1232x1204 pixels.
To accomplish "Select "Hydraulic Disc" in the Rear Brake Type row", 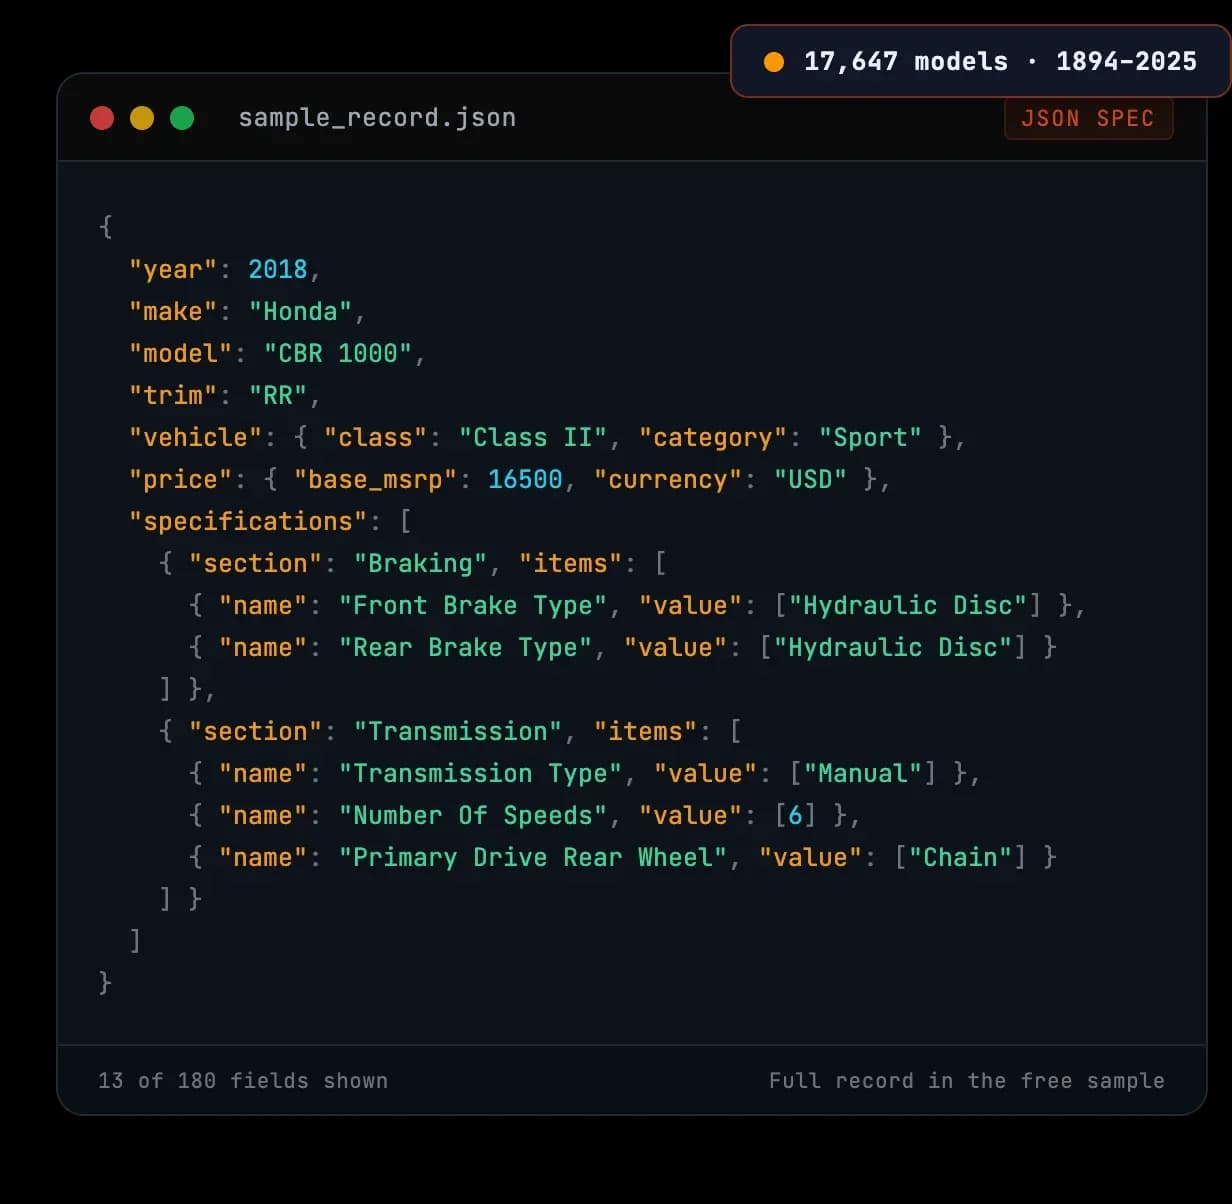I will [893, 648].
